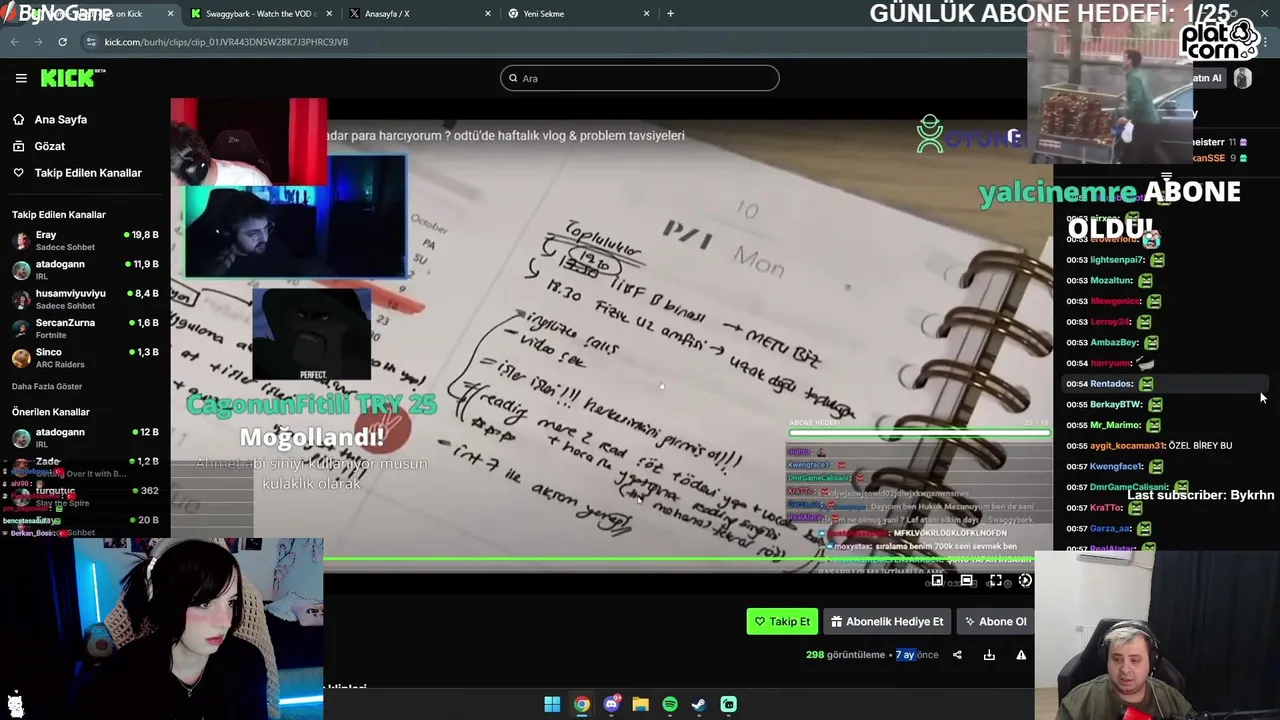The image size is (1280, 720).
Task: Go to Ana Sayfa in sidebar
Action: pyautogui.click(x=60, y=120)
